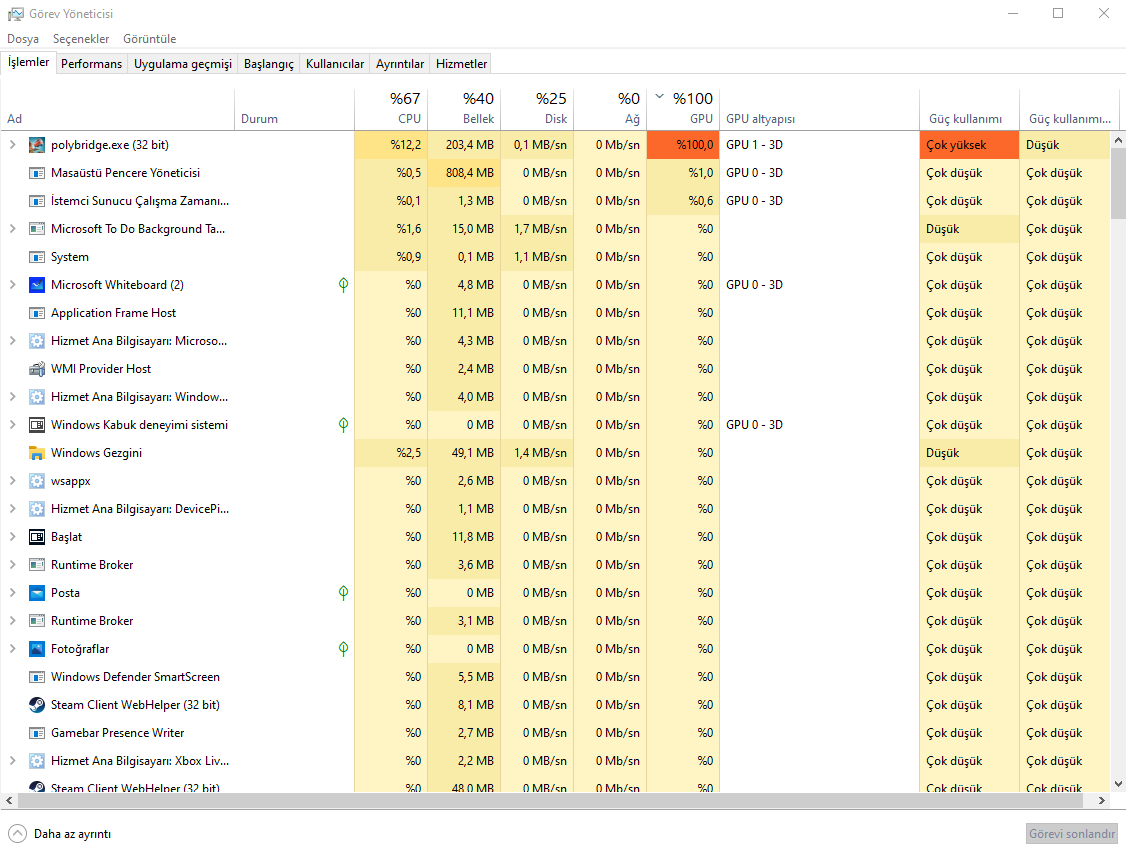The width and height of the screenshot is (1126, 854).
Task: Click the Hizmet Ana Bilgisayarı: Xbox Live icon
Action: tap(37, 761)
